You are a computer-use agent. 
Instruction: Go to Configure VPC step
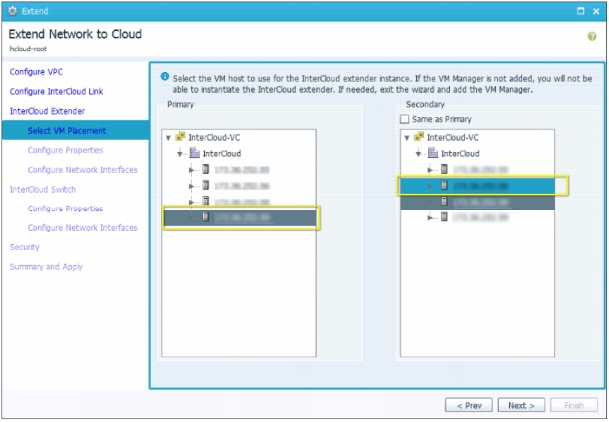pyautogui.click(x=36, y=72)
